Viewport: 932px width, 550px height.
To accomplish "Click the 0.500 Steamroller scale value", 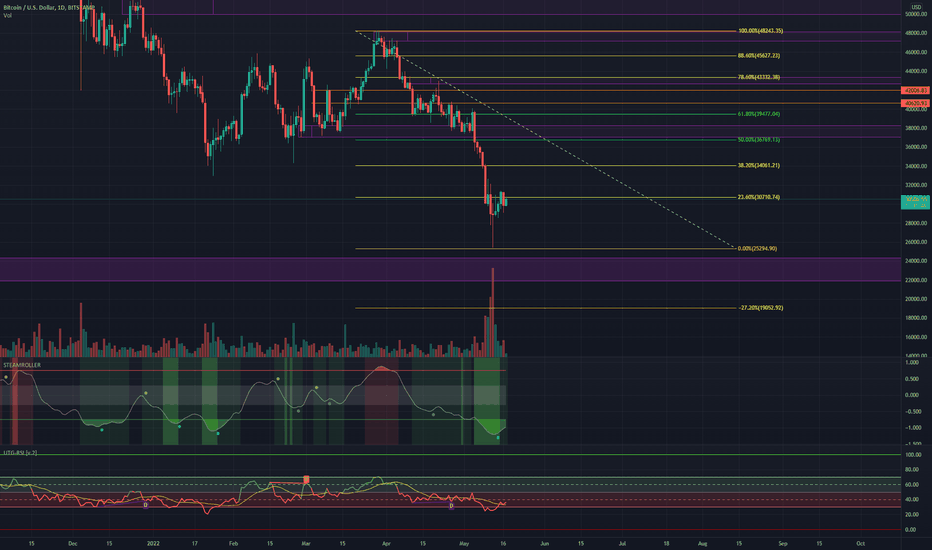I will pos(912,379).
